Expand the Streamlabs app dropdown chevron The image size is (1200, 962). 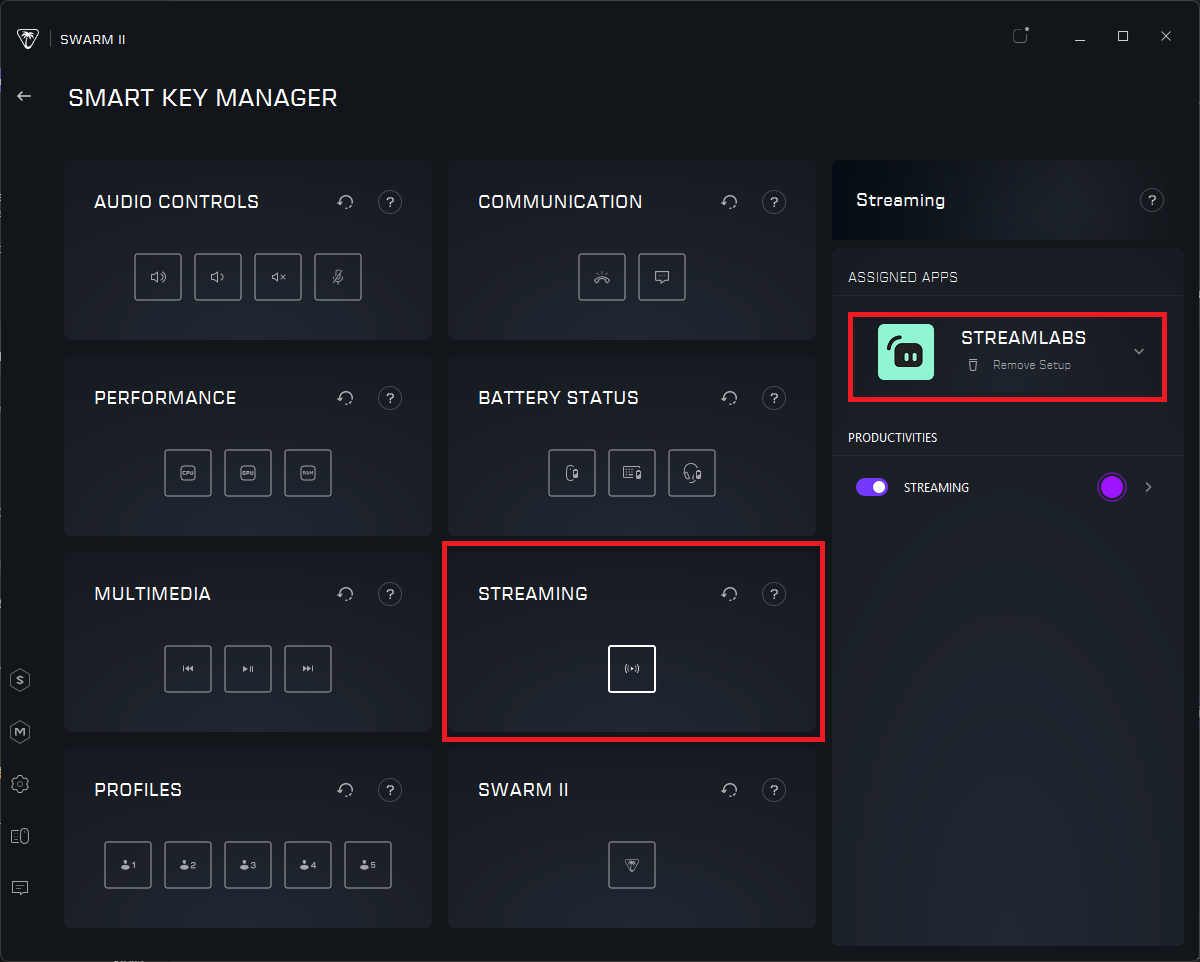[1139, 351]
